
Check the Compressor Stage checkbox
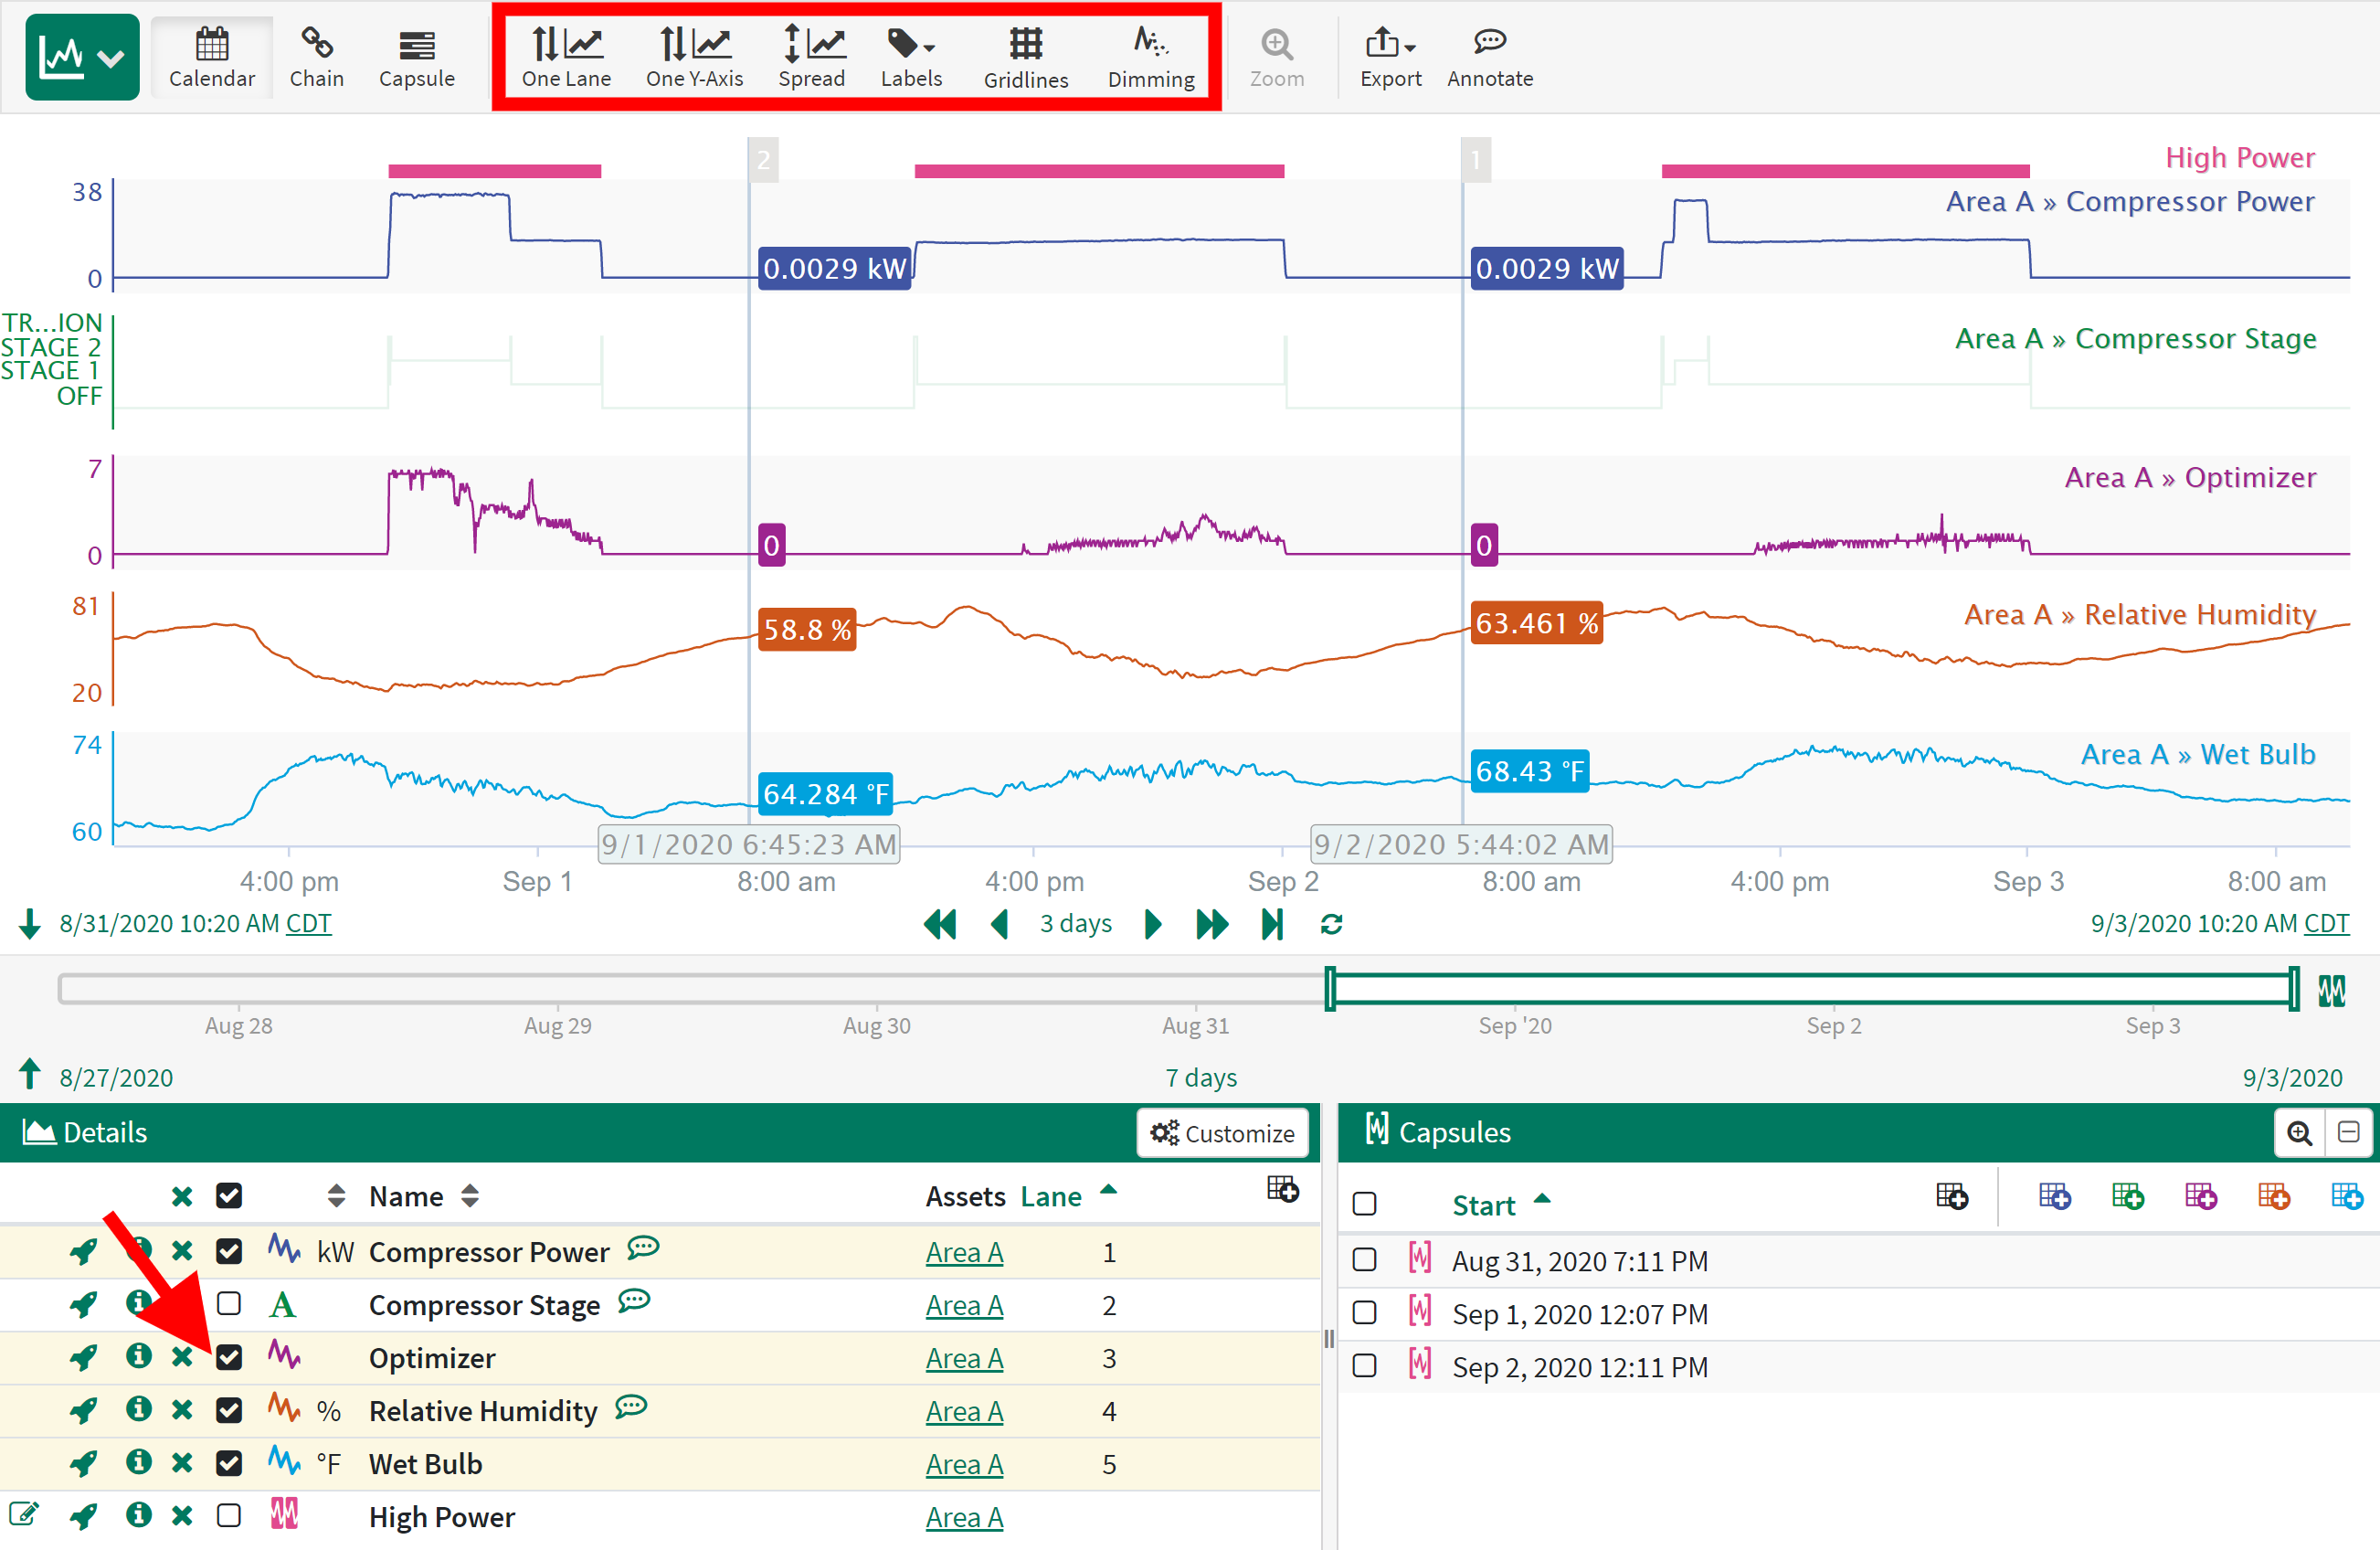coord(229,1304)
